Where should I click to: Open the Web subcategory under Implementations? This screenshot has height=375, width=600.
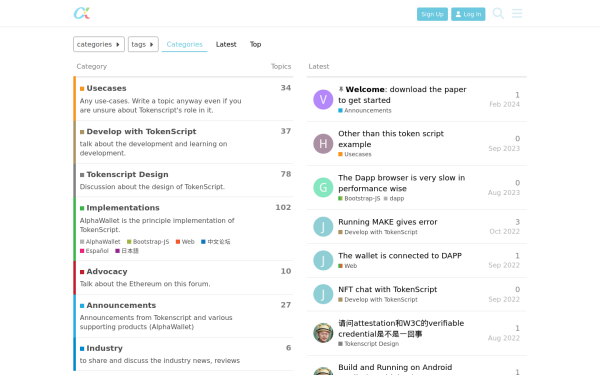[x=185, y=242]
